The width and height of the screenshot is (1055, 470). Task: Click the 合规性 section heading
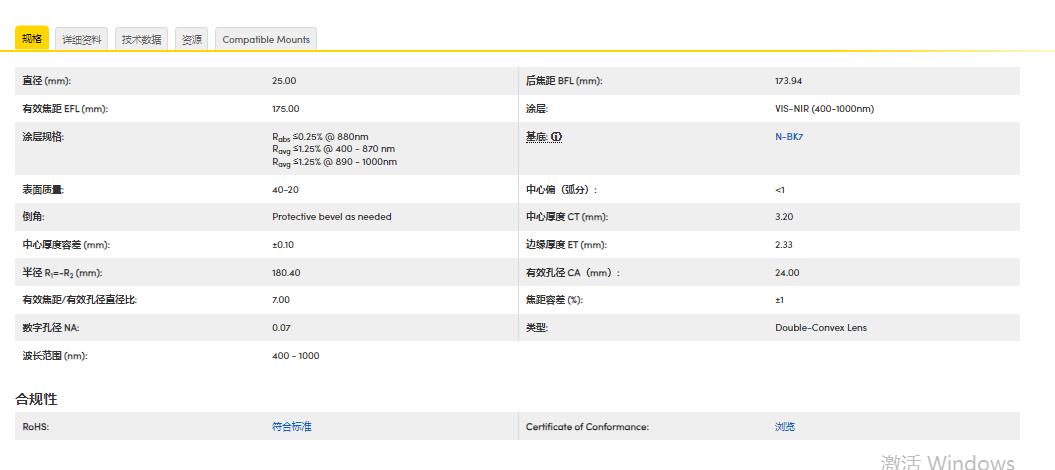pos(36,399)
